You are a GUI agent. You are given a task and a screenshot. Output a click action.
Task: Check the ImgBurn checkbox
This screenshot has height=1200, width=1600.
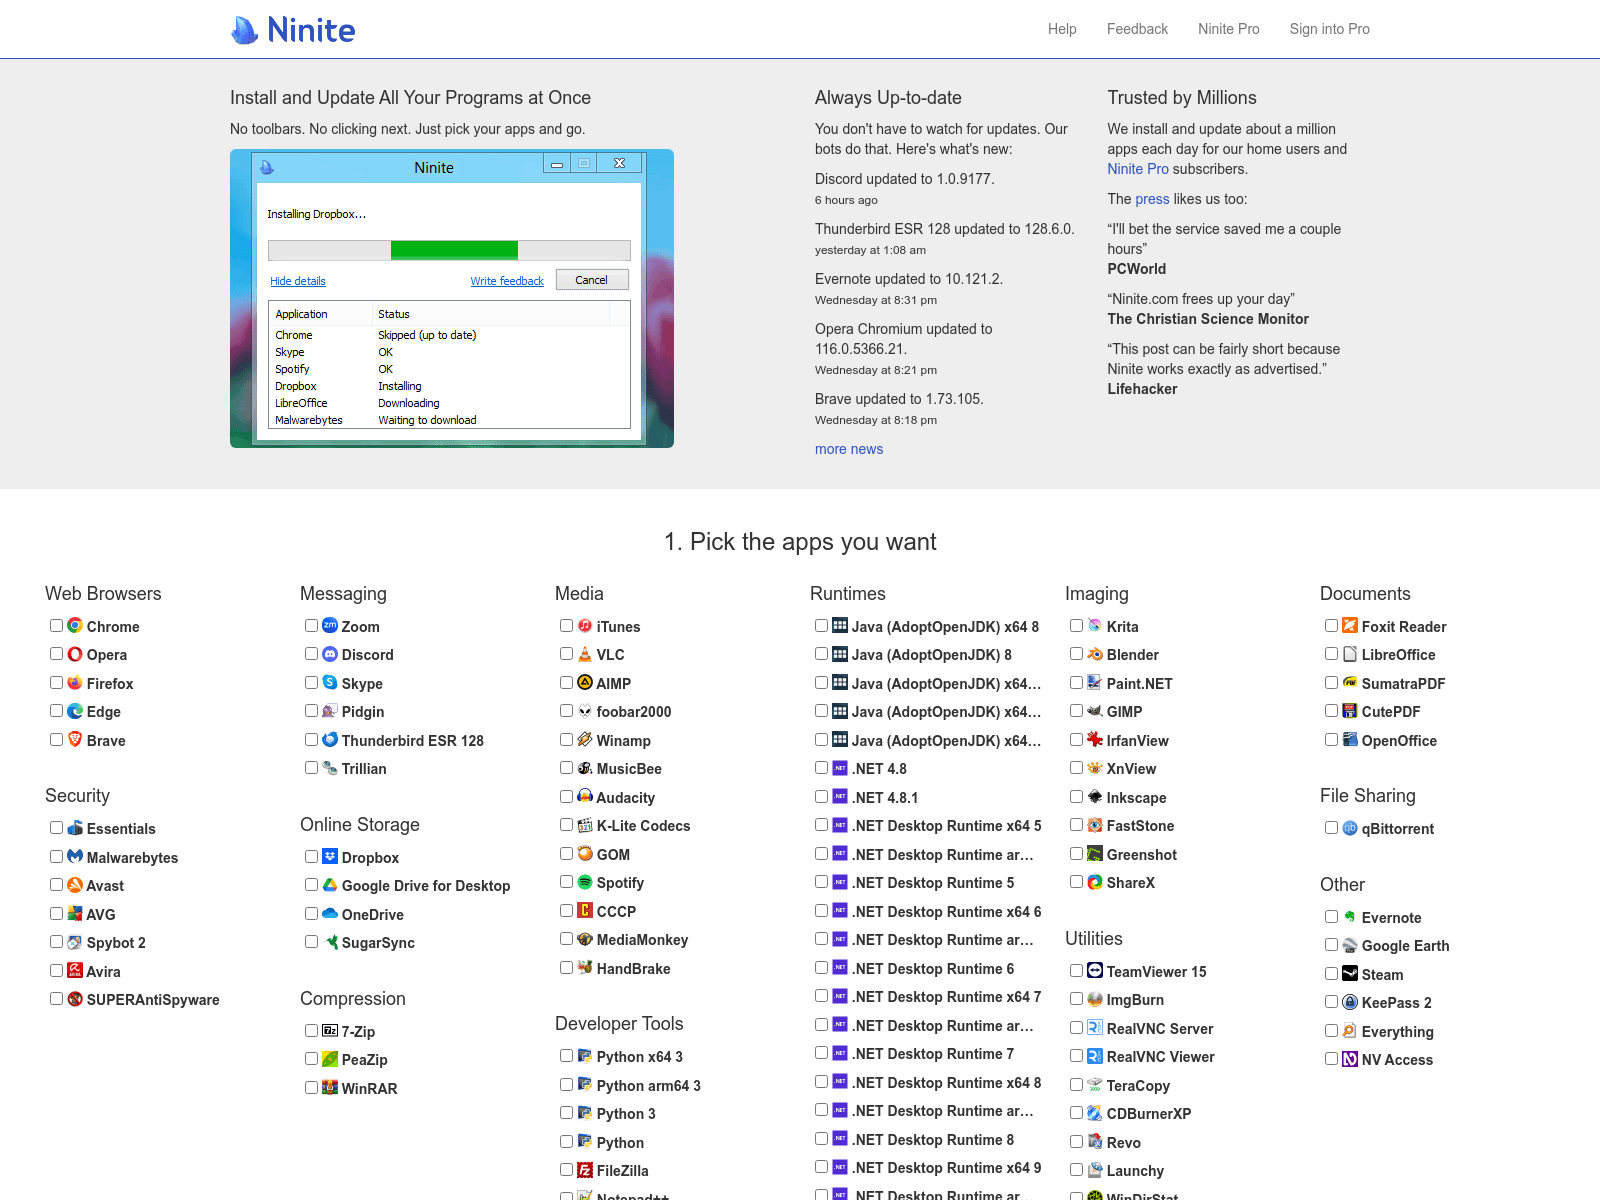1077,998
